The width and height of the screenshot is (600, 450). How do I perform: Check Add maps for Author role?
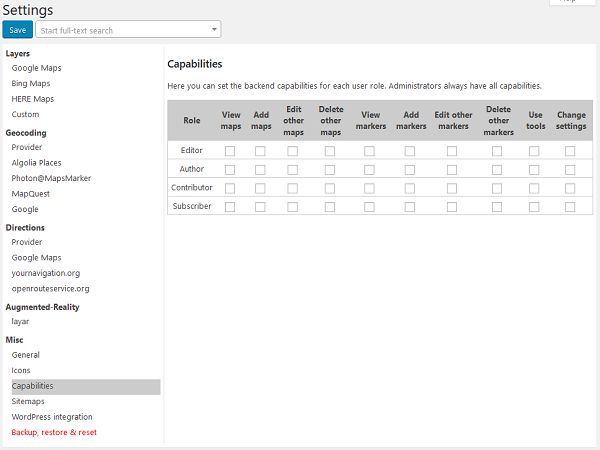click(x=260, y=169)
